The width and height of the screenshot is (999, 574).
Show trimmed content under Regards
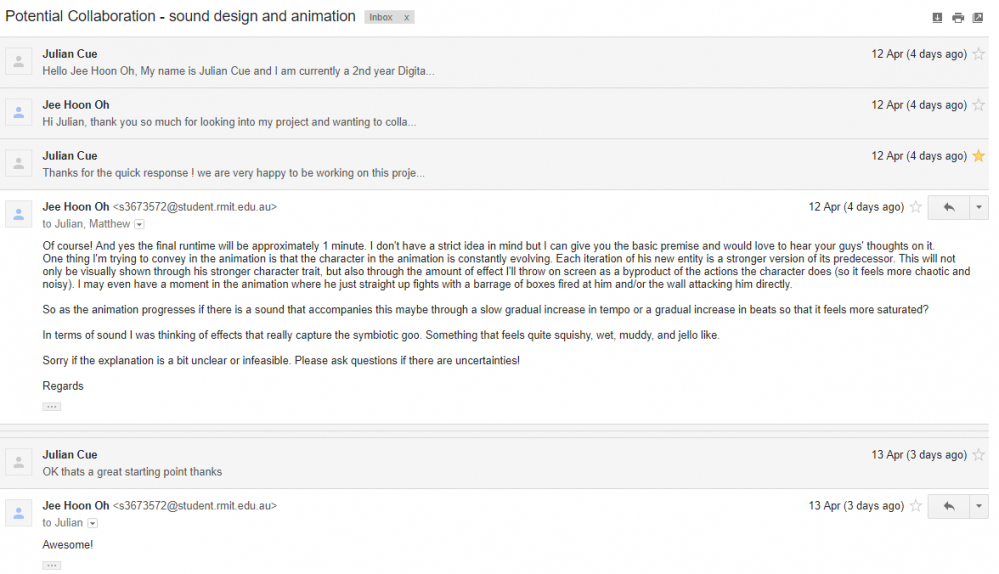[52, 406]
